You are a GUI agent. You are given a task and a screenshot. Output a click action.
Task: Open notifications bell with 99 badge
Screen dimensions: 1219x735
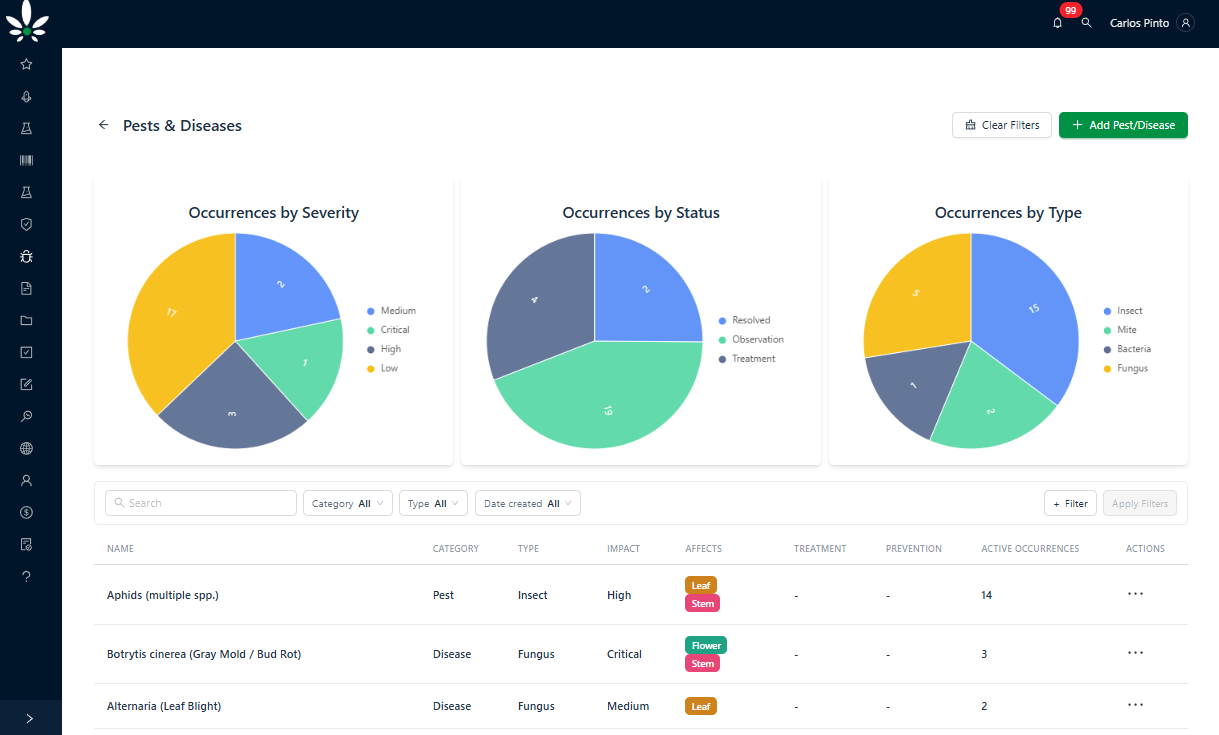[1058, 22]
